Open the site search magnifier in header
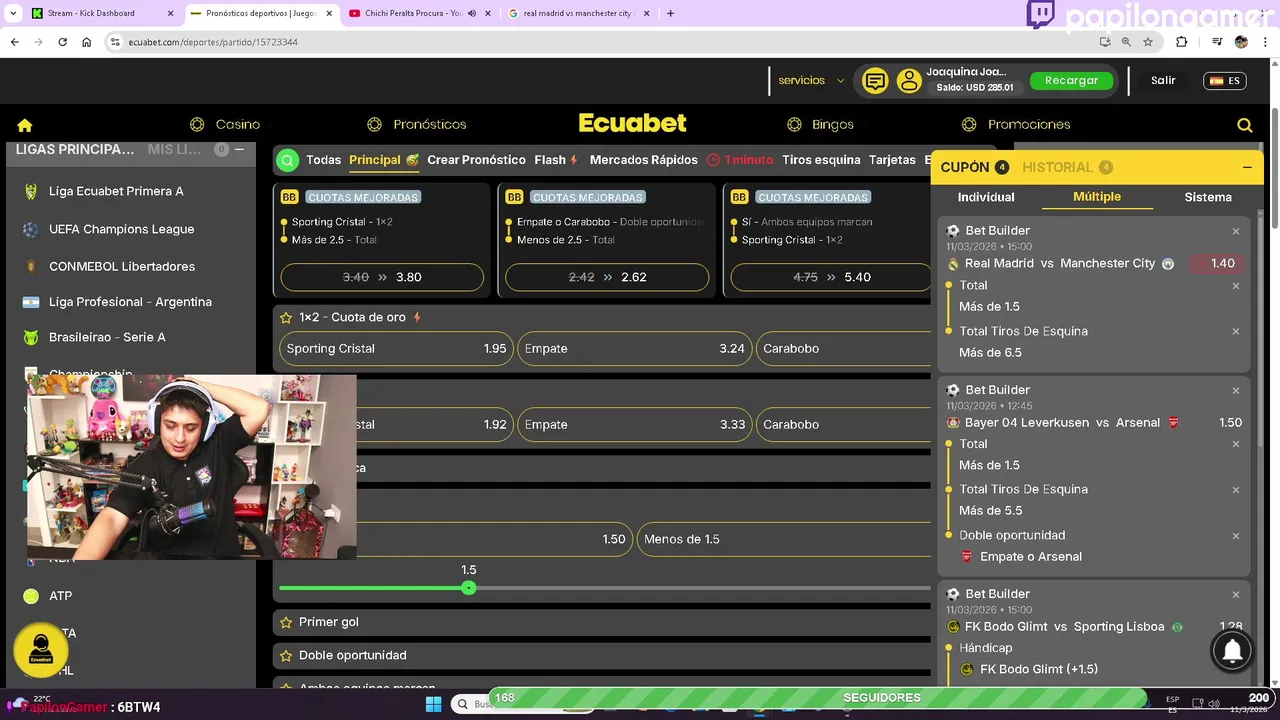The width and height of the screenshot is (1280, 720). [1245, 125]
